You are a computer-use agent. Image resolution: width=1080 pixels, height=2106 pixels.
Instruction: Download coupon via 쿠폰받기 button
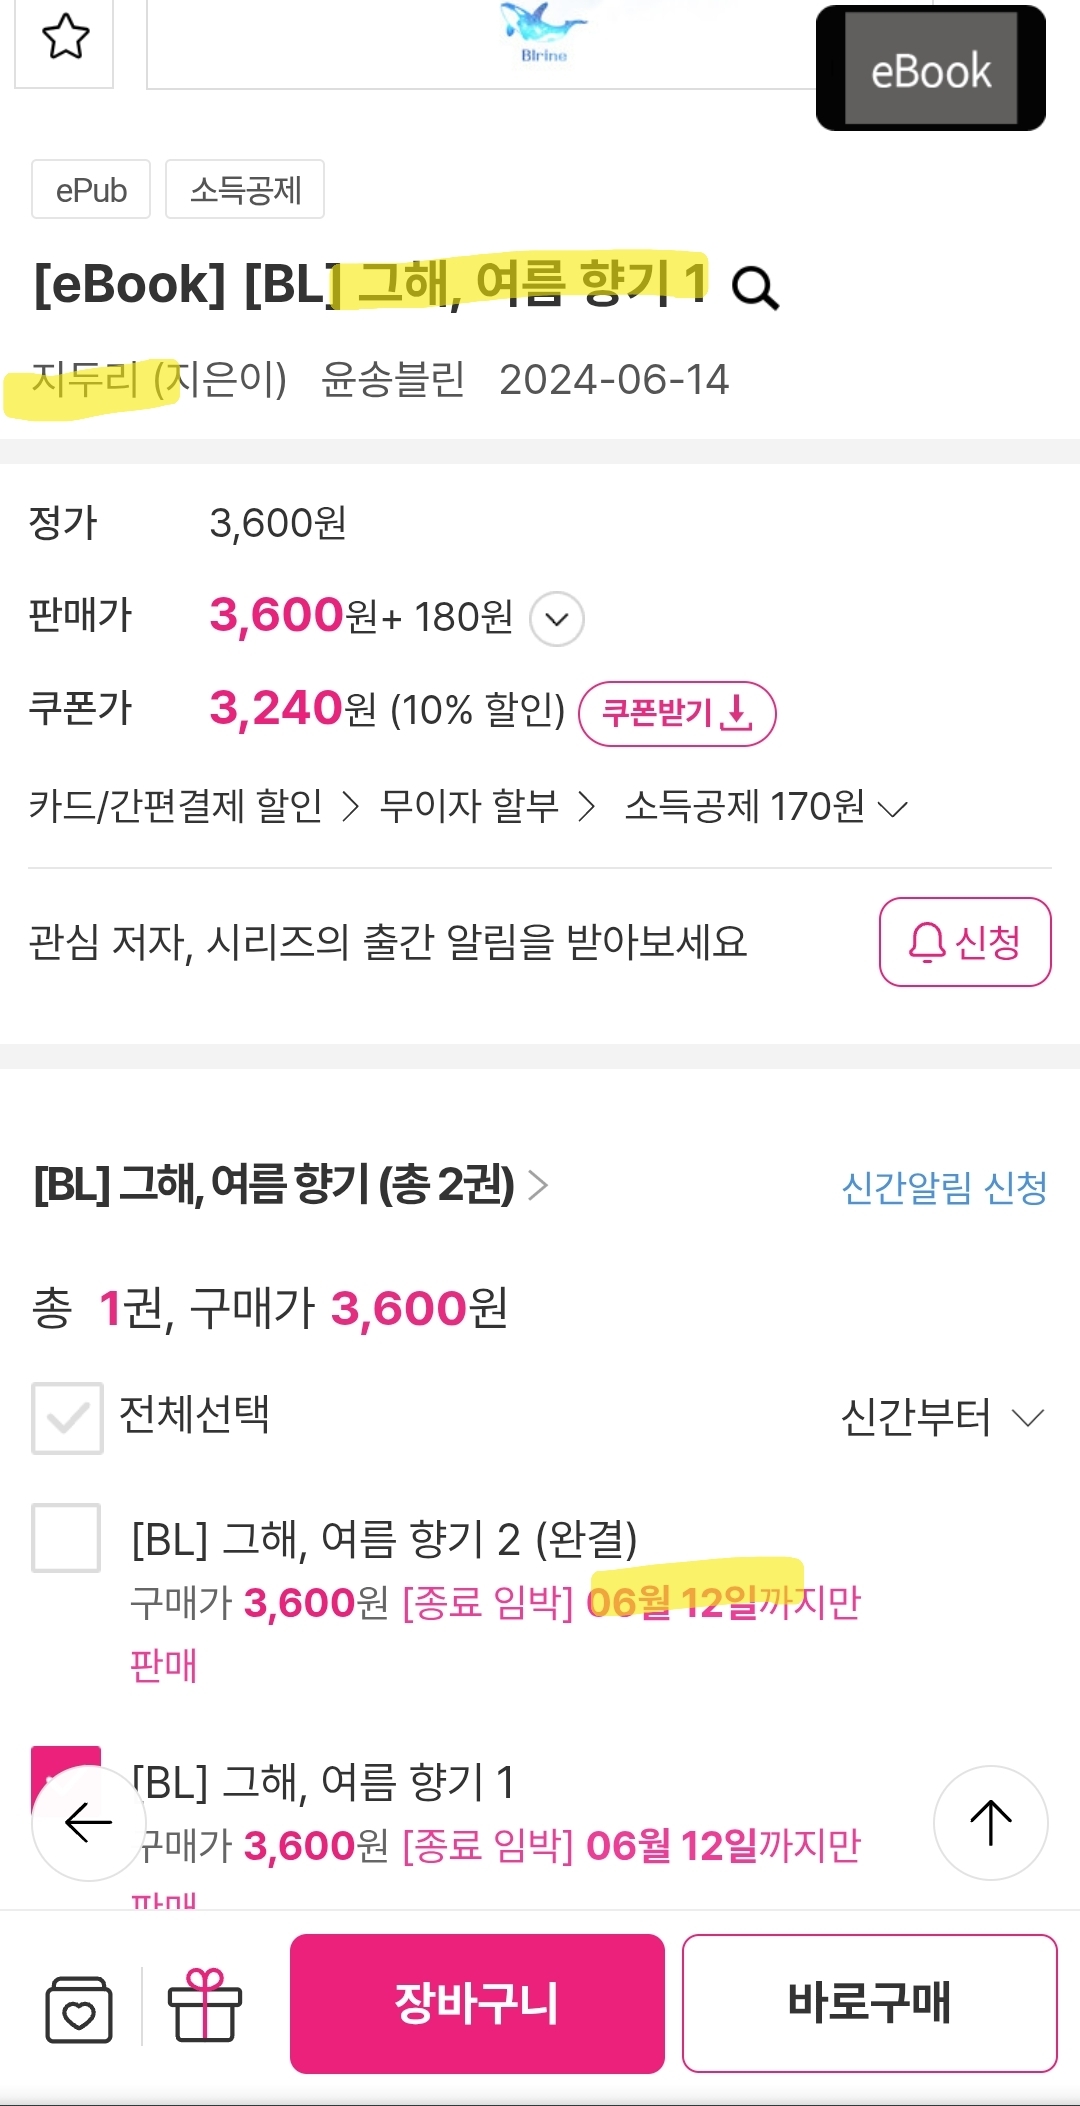coord(677,714)
